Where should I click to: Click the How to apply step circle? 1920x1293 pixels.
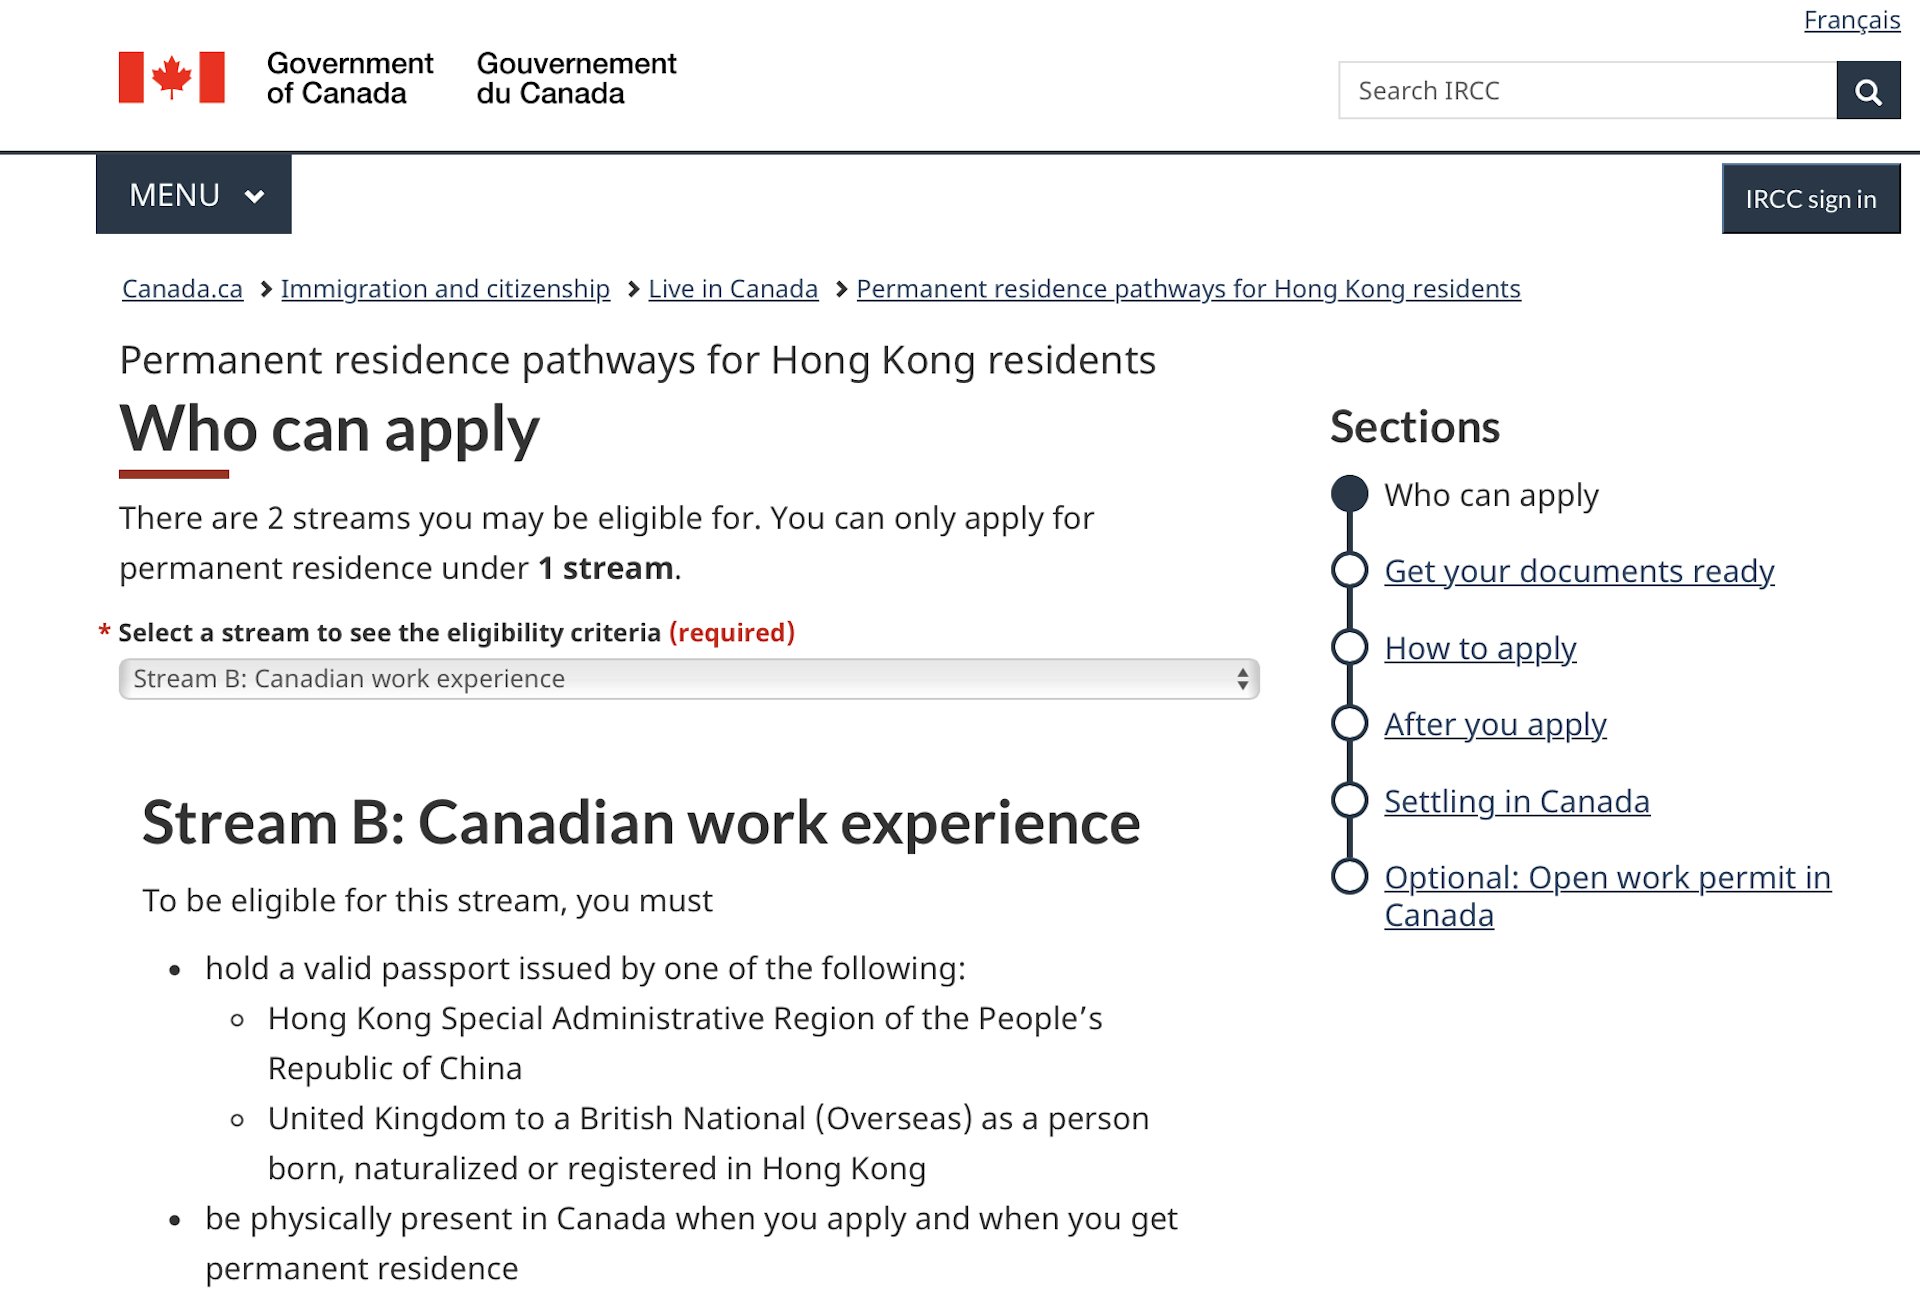click(x=1349, y=647)
